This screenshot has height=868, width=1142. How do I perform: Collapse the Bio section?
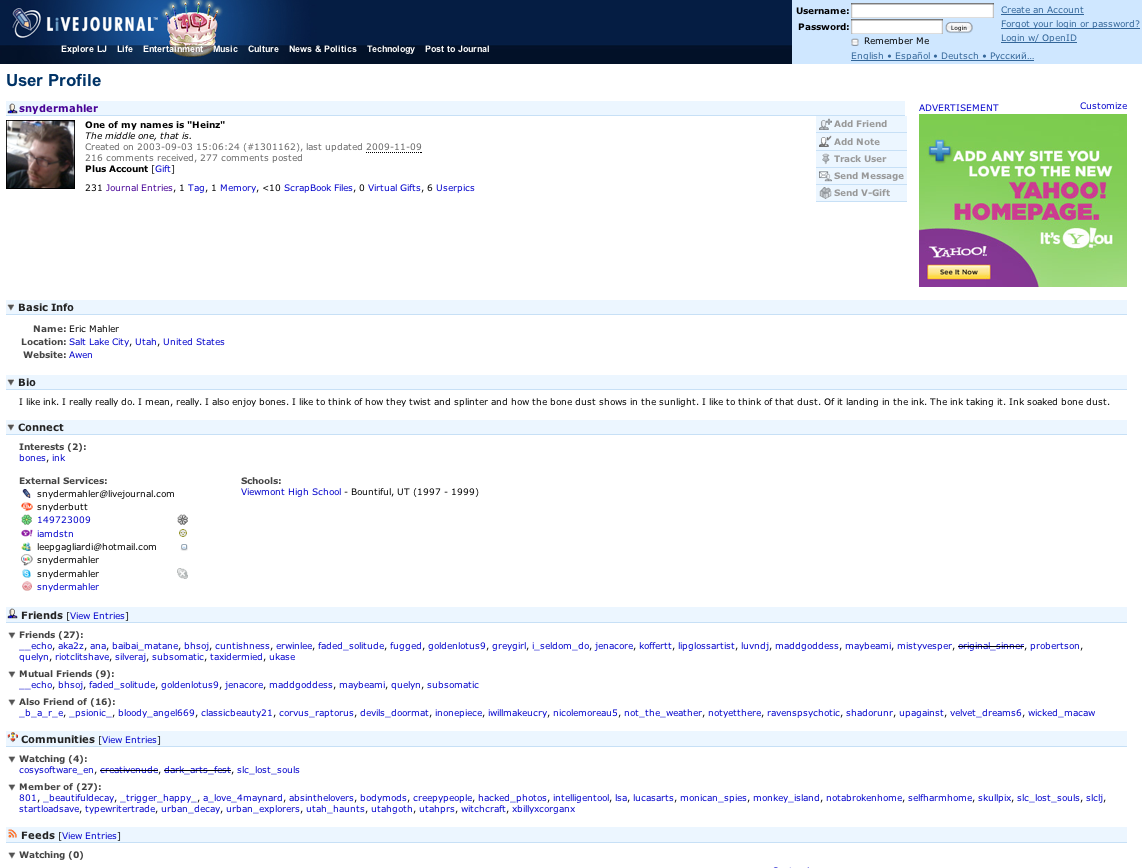pos(11,382)
